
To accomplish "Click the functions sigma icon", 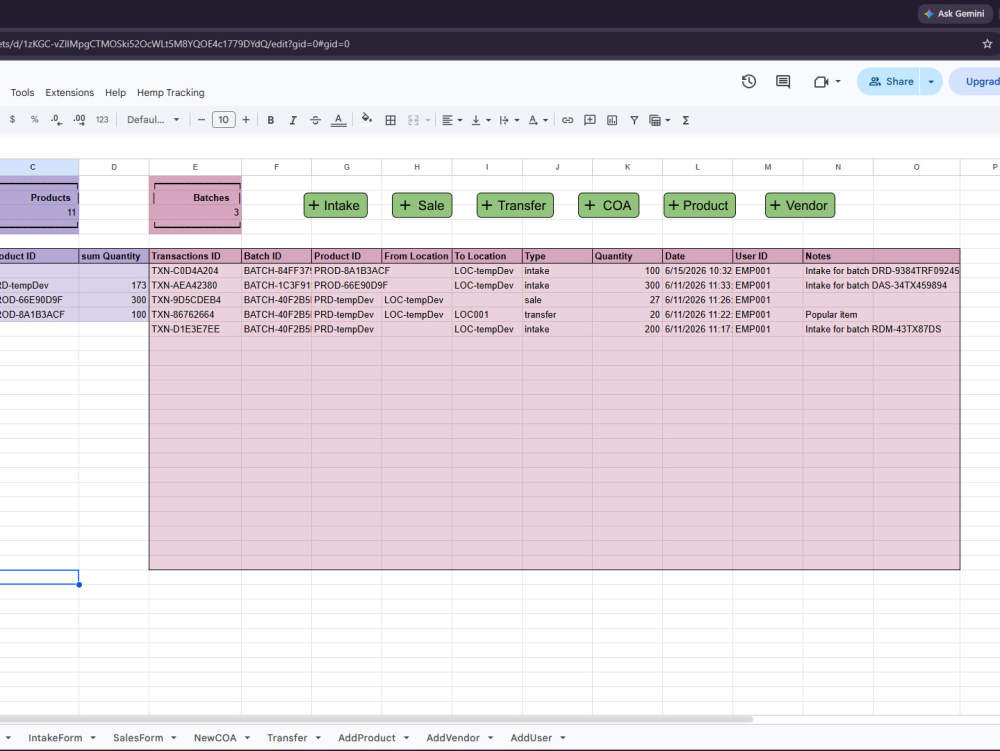I will (686, 120).
